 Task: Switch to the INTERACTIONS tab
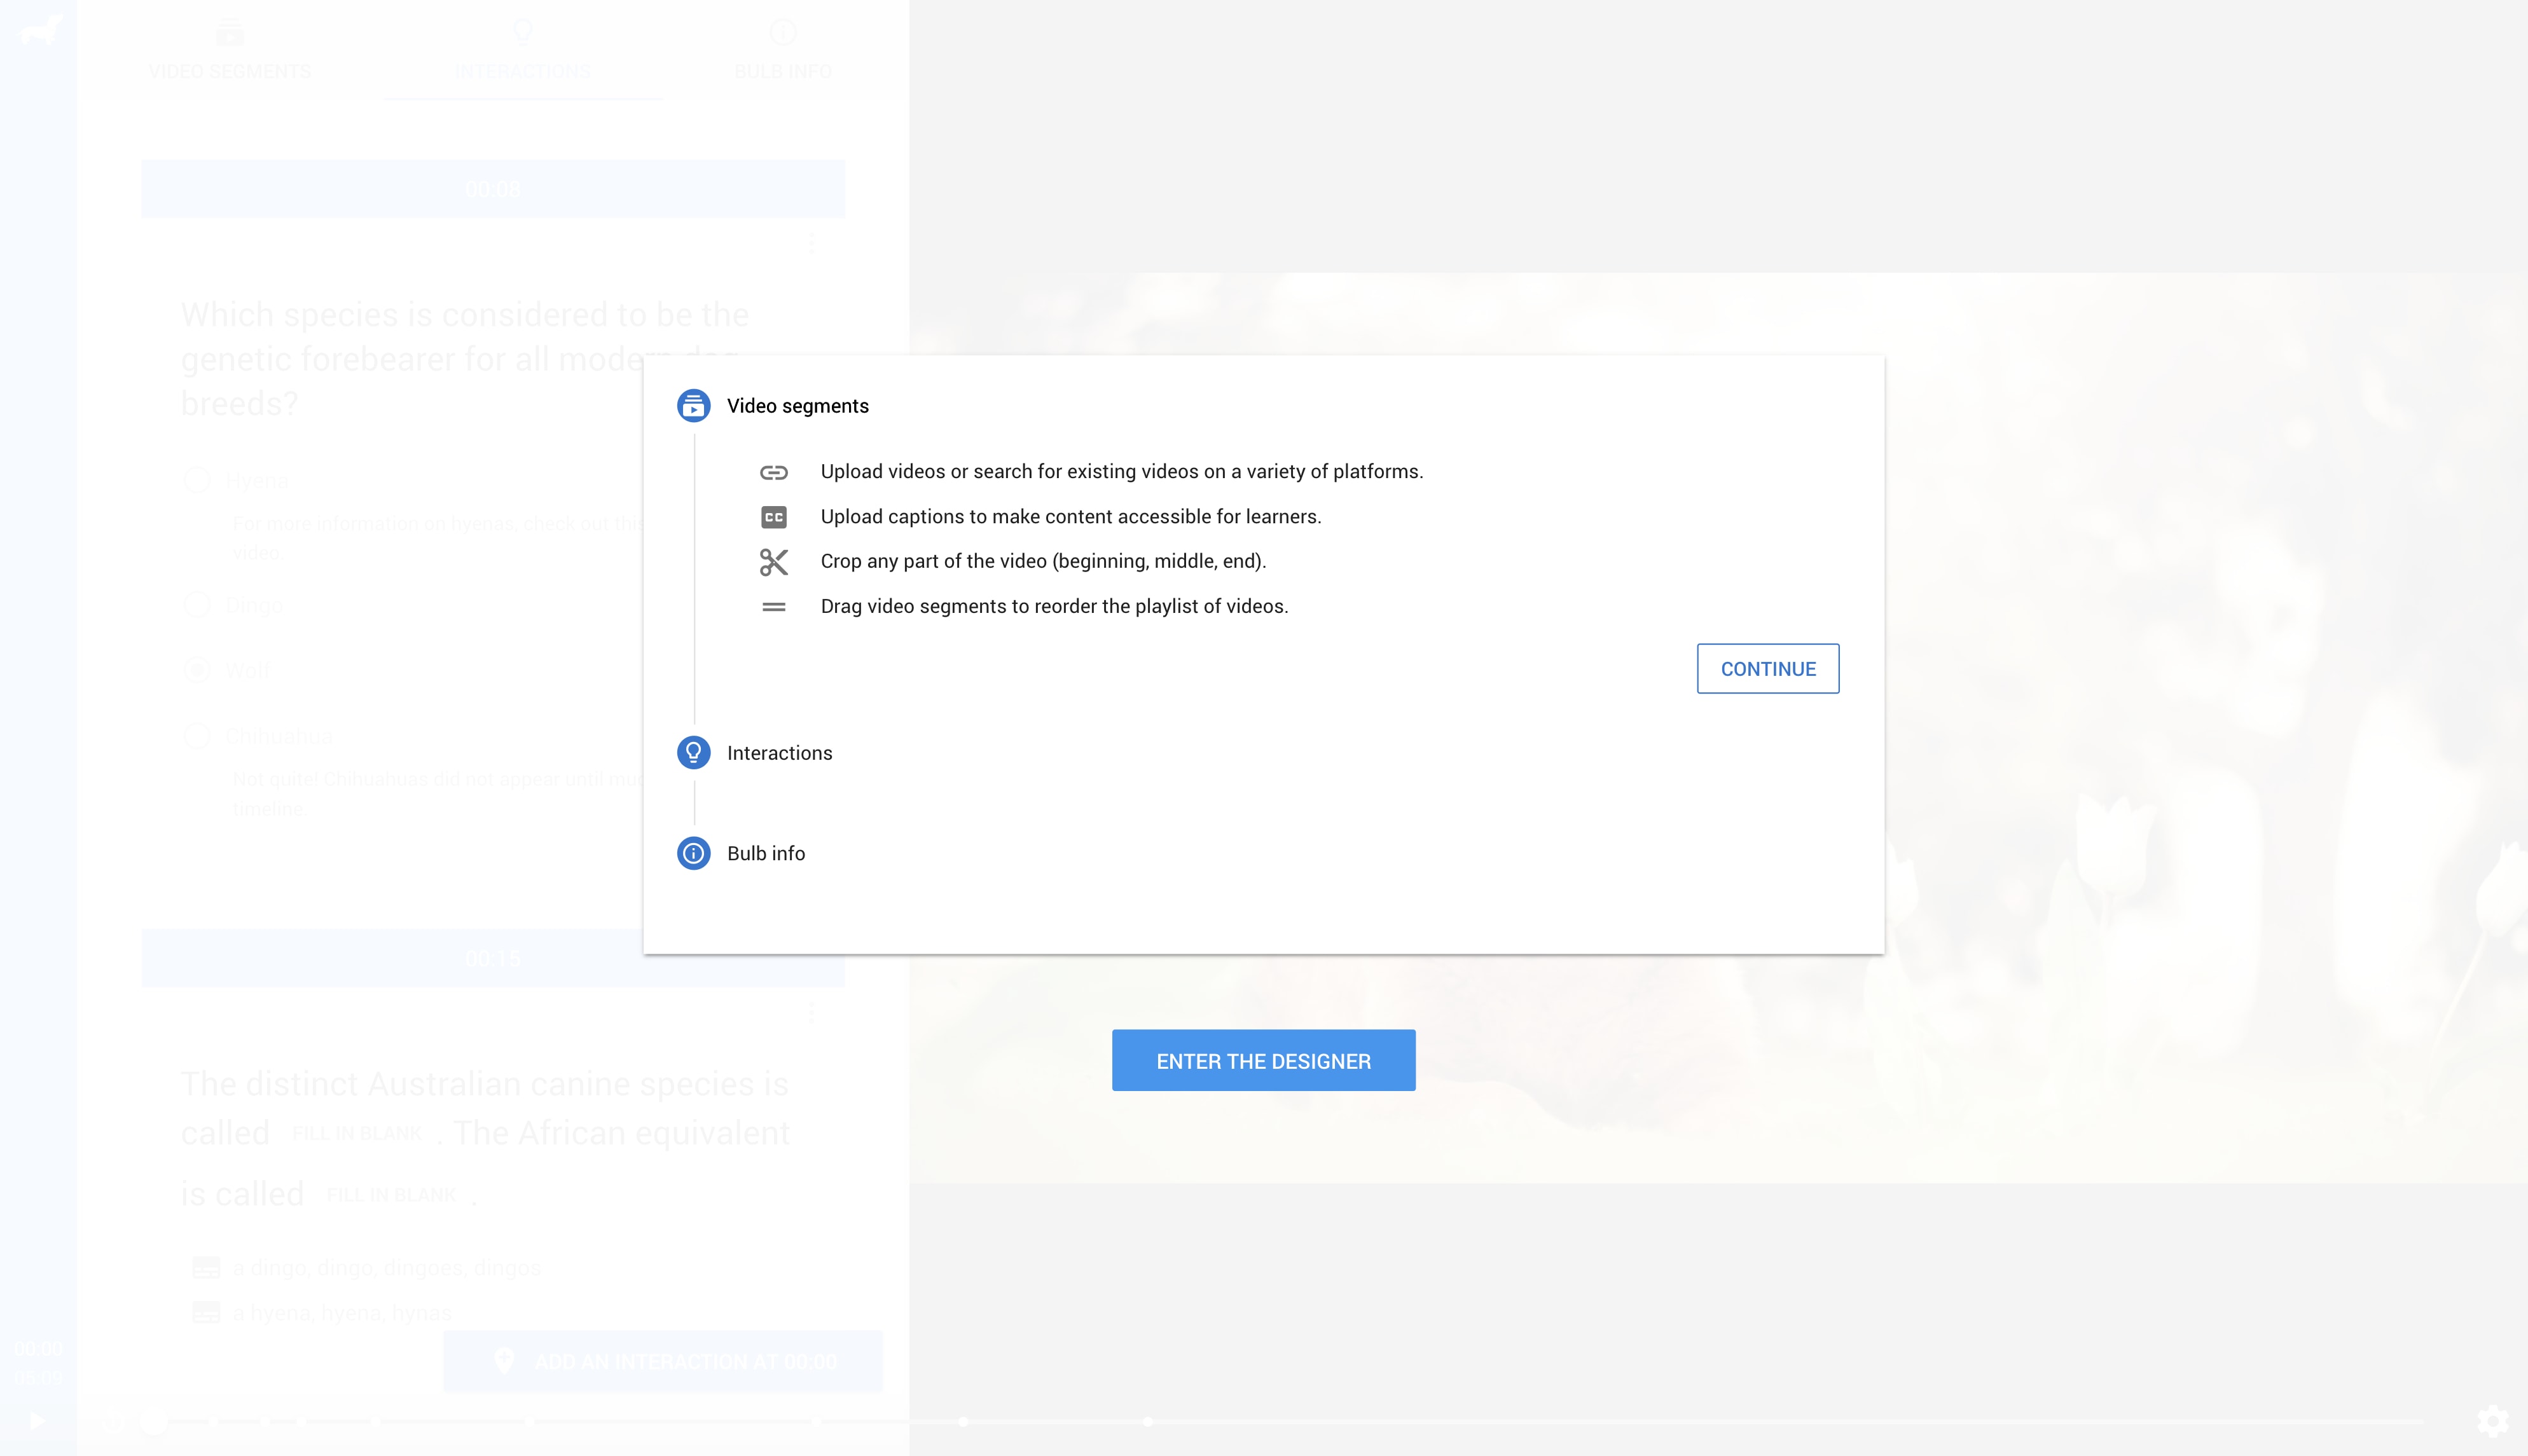(x=522, y=50)
